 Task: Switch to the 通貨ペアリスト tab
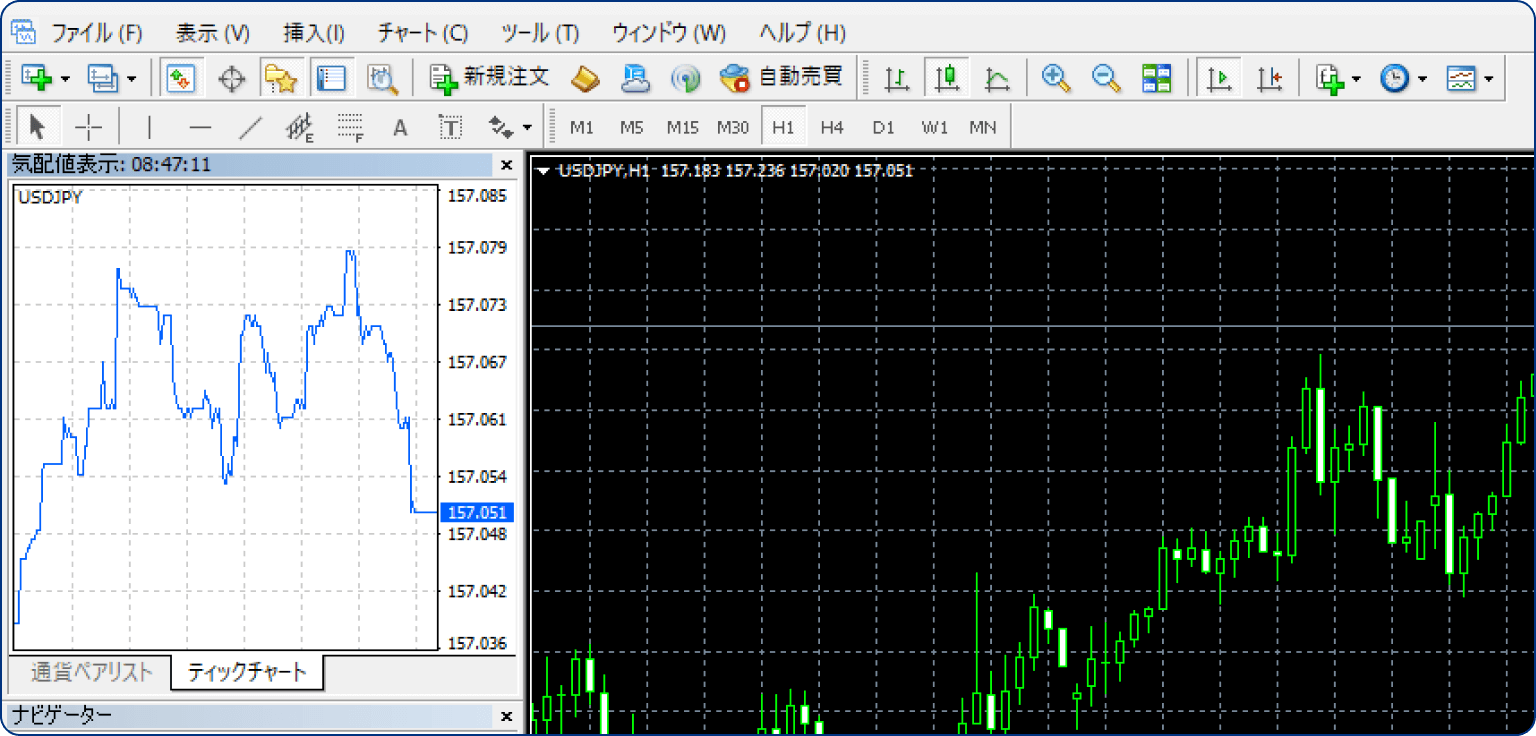pyautogui.click(x=91, y=671)
